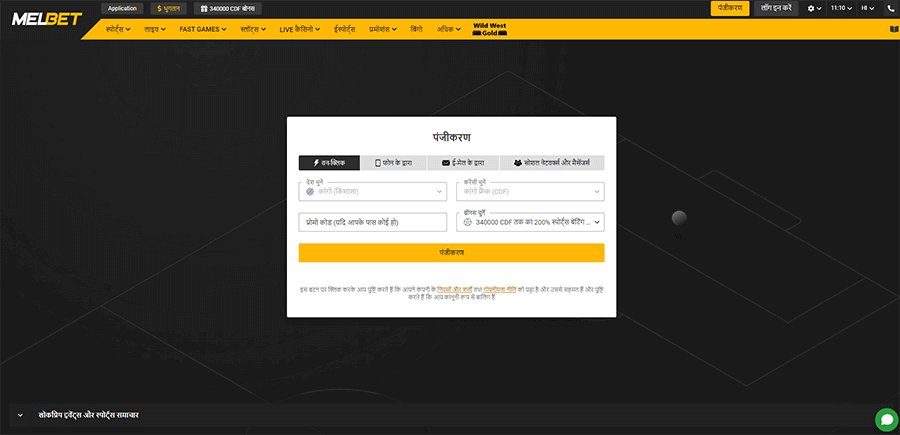
Task: Expand the Live menu
Action: coord(155,29)
